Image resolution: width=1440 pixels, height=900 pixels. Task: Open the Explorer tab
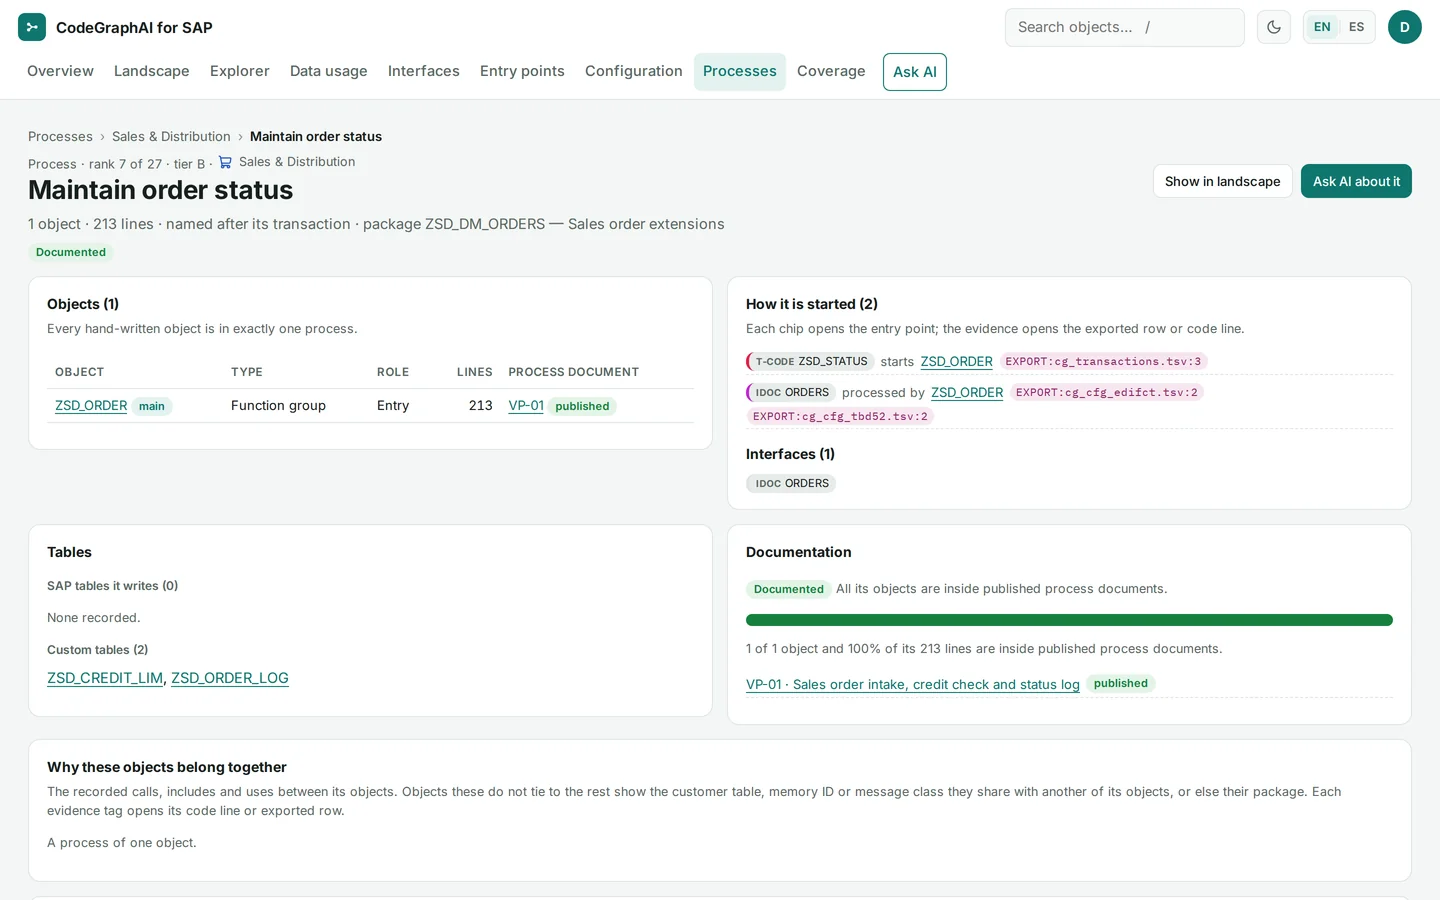[240, 71]
